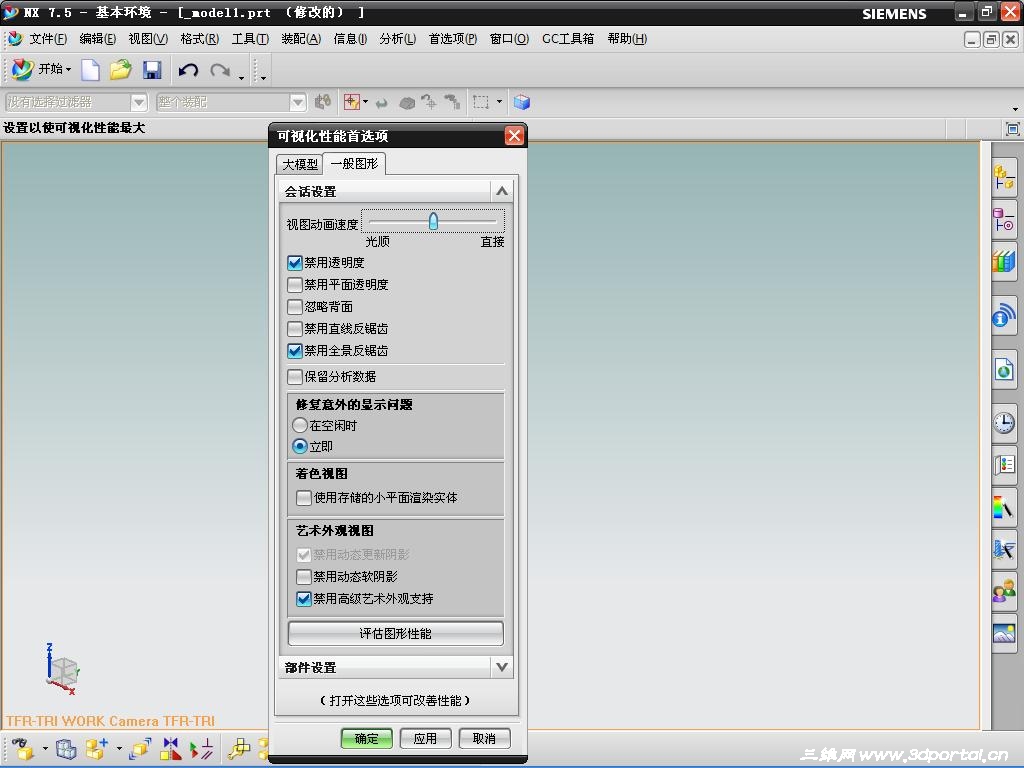Open the History clock icon
The width and height of the screenshot is (1024, 768).
[x=1004, y=423]
